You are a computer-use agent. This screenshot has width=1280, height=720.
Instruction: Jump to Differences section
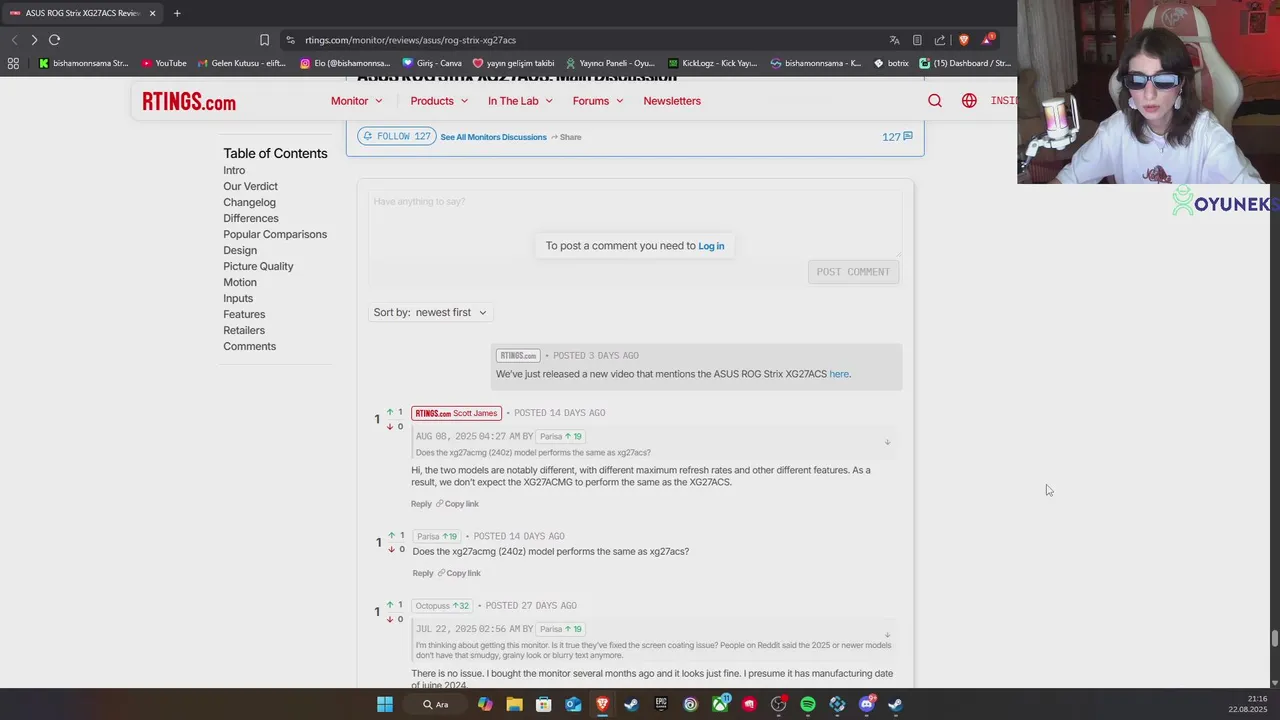click(x=251, y=218)
